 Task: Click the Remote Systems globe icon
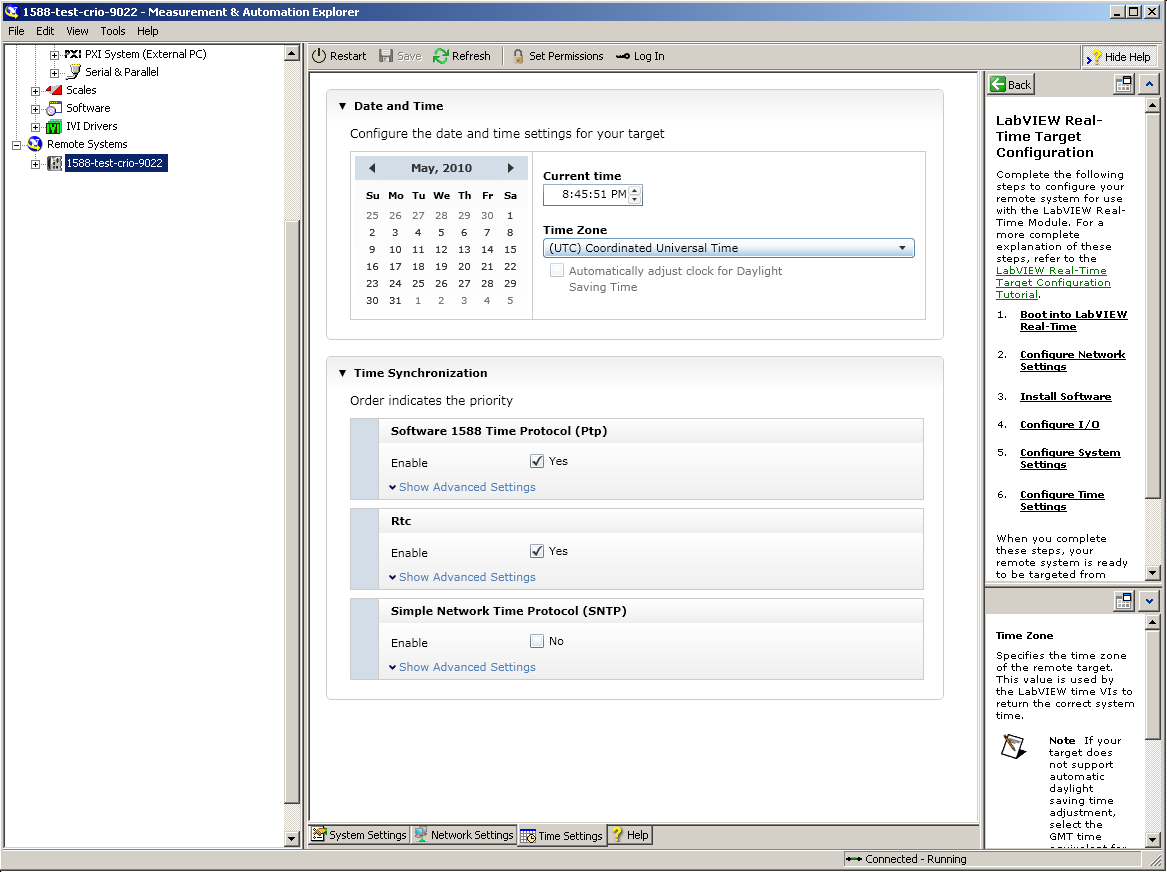[35, 144]
